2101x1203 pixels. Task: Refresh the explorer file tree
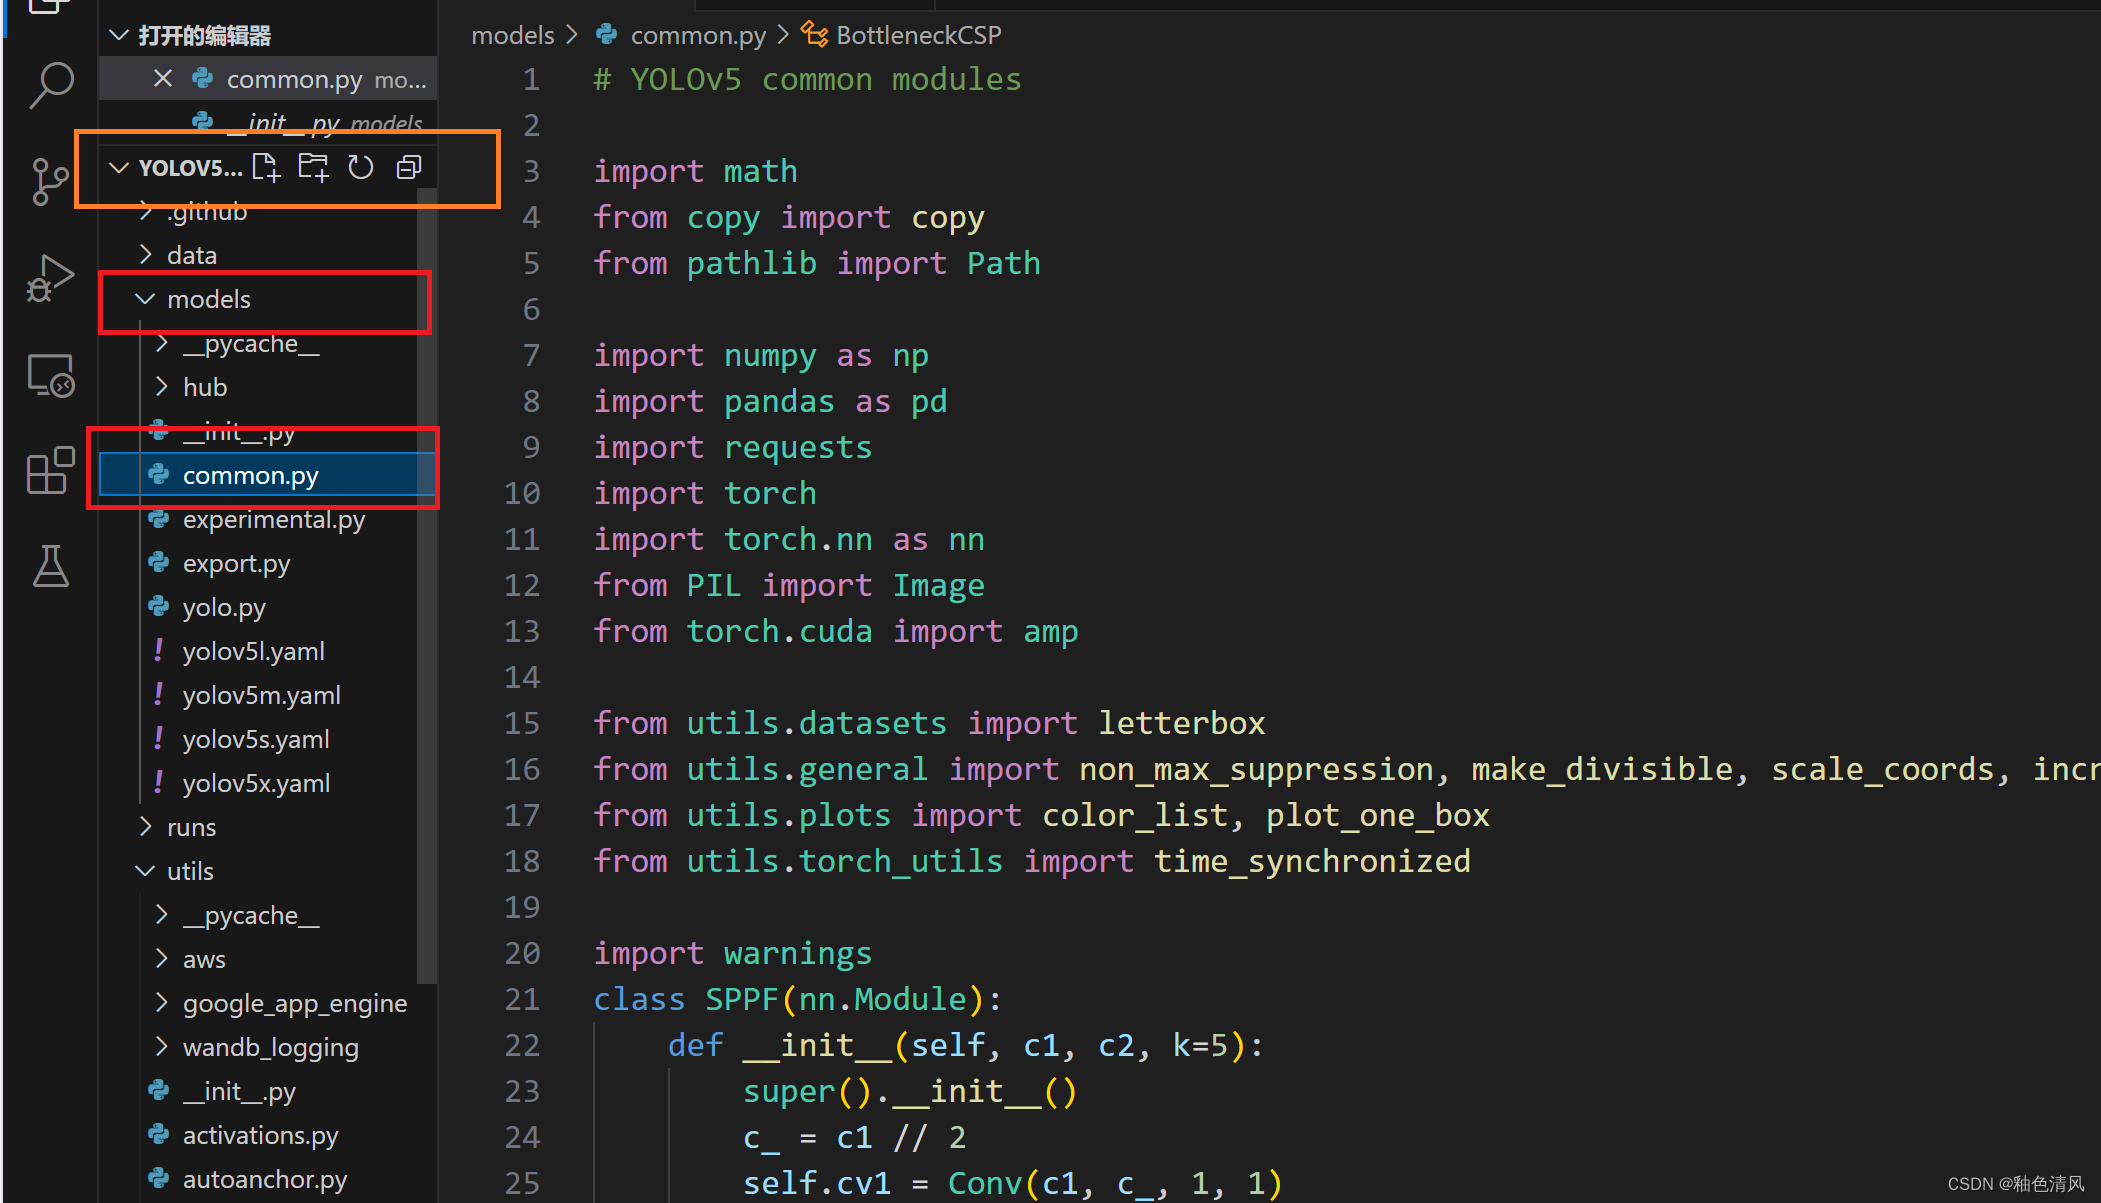[x=360, y=167]
